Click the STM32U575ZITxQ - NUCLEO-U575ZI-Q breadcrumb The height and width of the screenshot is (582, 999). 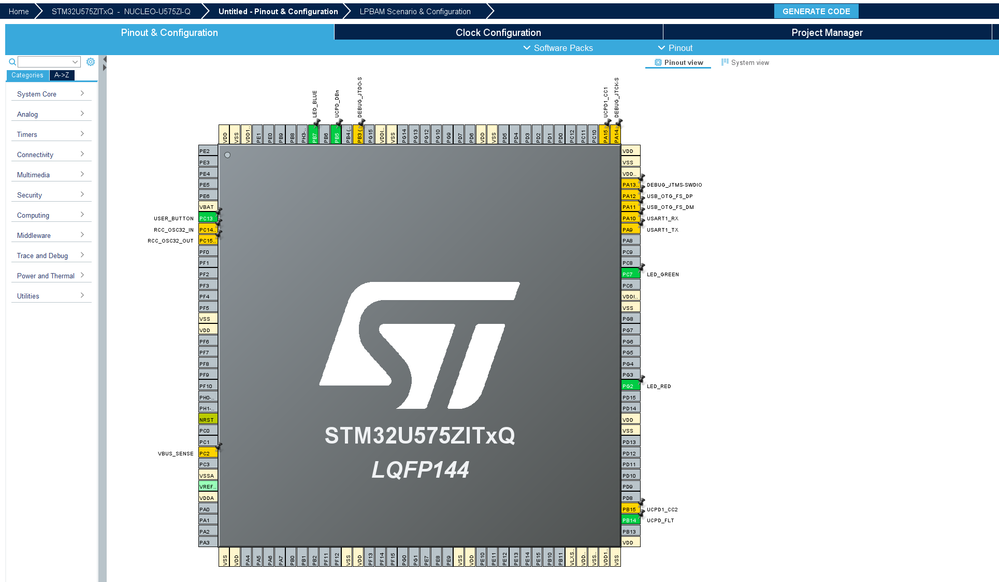121,11
